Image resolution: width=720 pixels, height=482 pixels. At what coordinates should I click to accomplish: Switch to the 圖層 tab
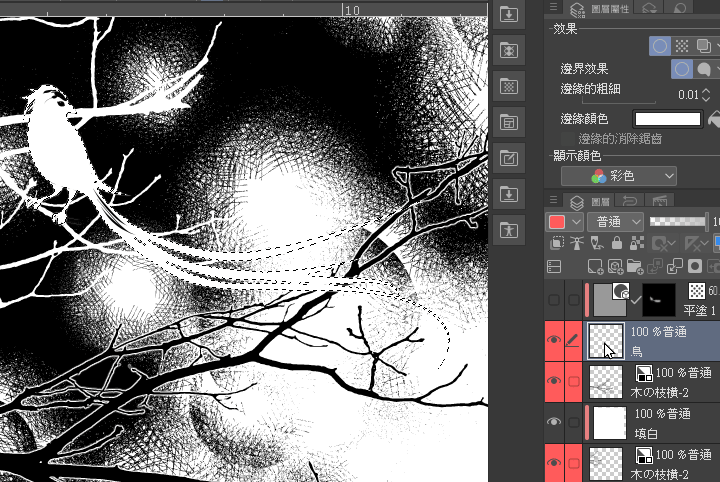(x=590, y=201)
